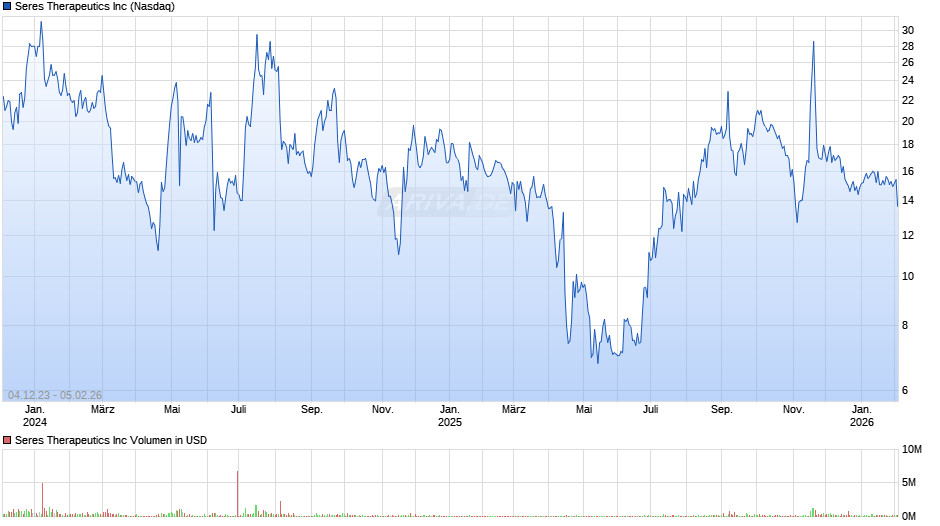Click the 'Juli' axis label after Mai 2025
940x526 pixels.
click(650, 410)
